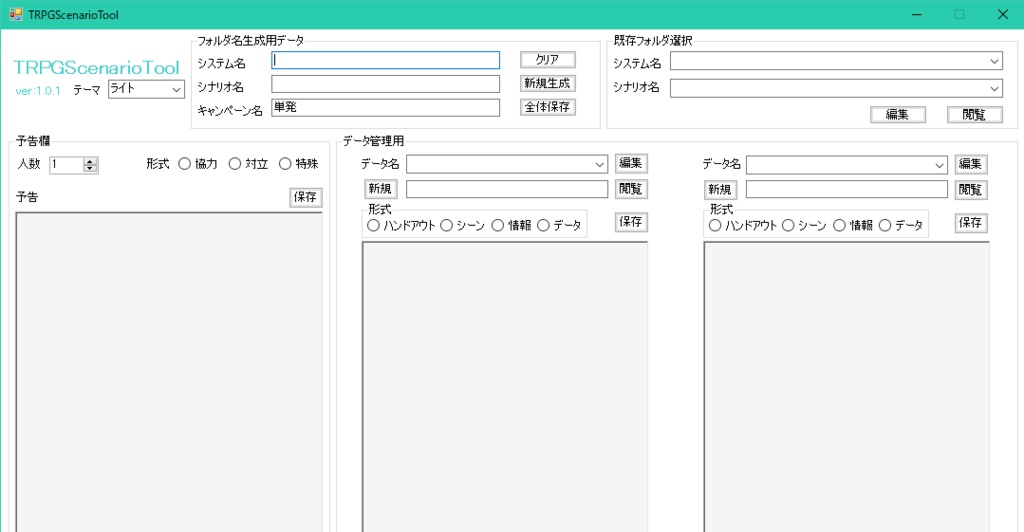Click the TRPGScenarioTool logo text

(x=96, y=68)
